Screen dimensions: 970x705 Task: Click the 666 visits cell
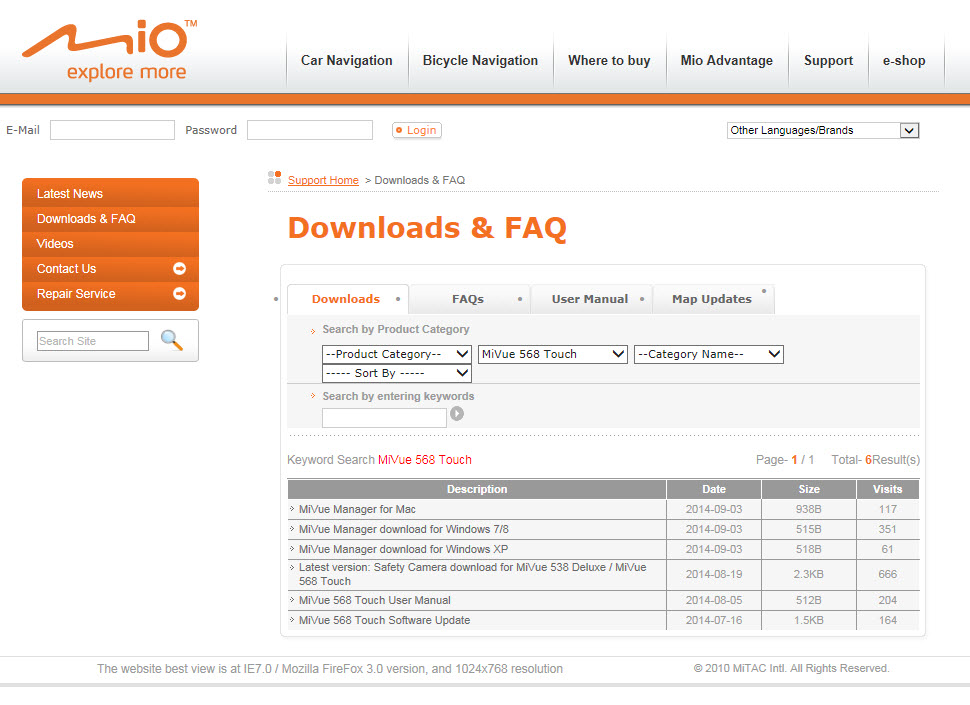pos(888,575)
